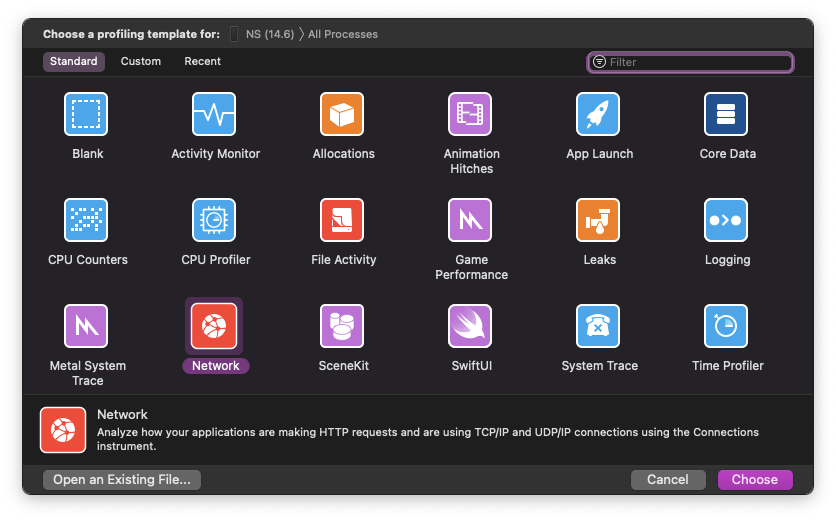
Task: Click the App Launch label text
Action: (599, 154)
